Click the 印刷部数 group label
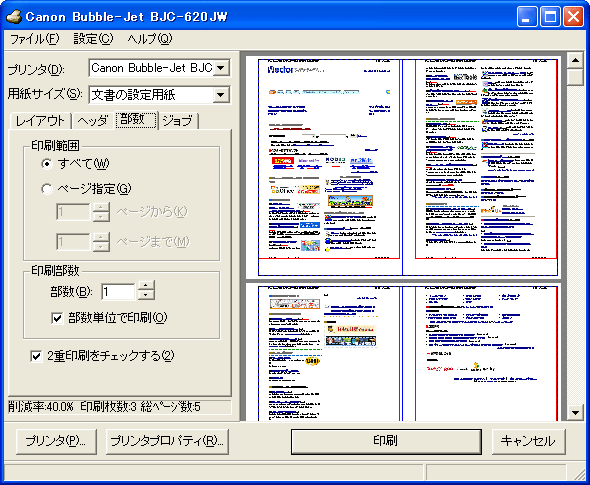Screen dimensions: 590x485 [x=55, y=270]
